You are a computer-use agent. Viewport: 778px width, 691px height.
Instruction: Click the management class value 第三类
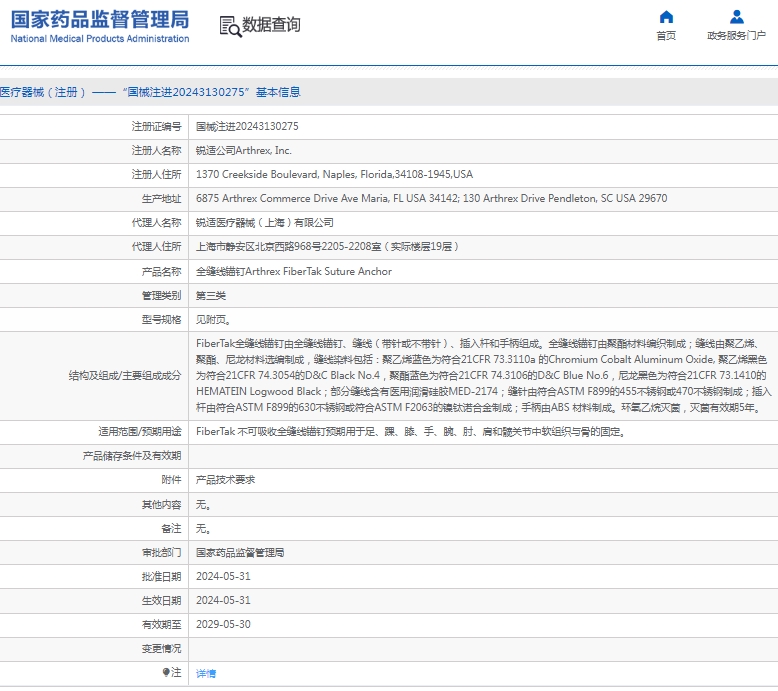[211, 296]
